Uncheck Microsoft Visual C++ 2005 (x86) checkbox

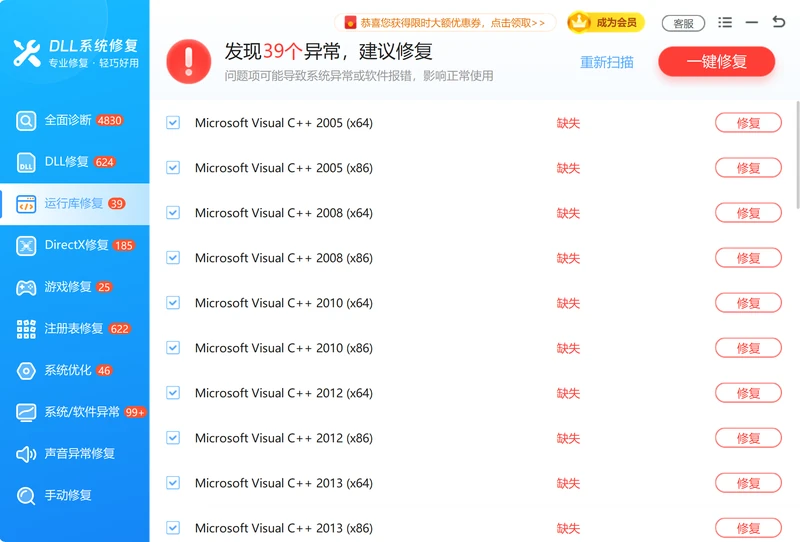[173, 167]
